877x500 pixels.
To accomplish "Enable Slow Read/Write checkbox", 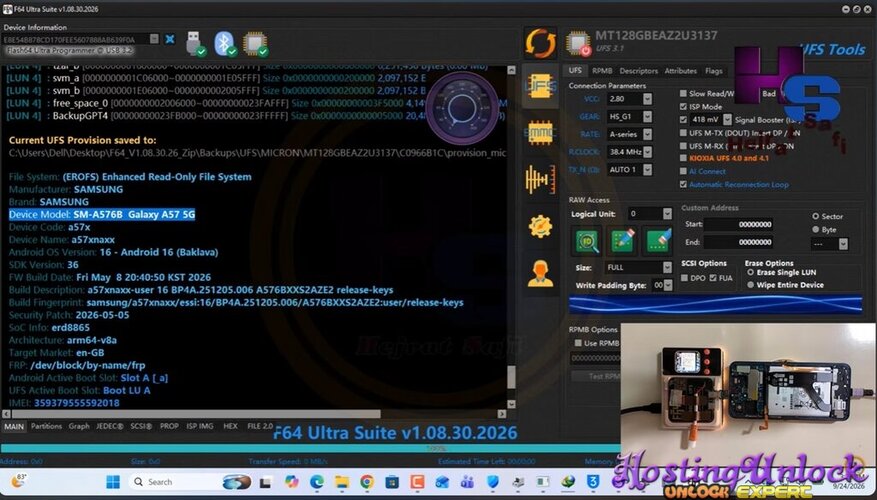I will pyautogui.click(x=683, y=93).
